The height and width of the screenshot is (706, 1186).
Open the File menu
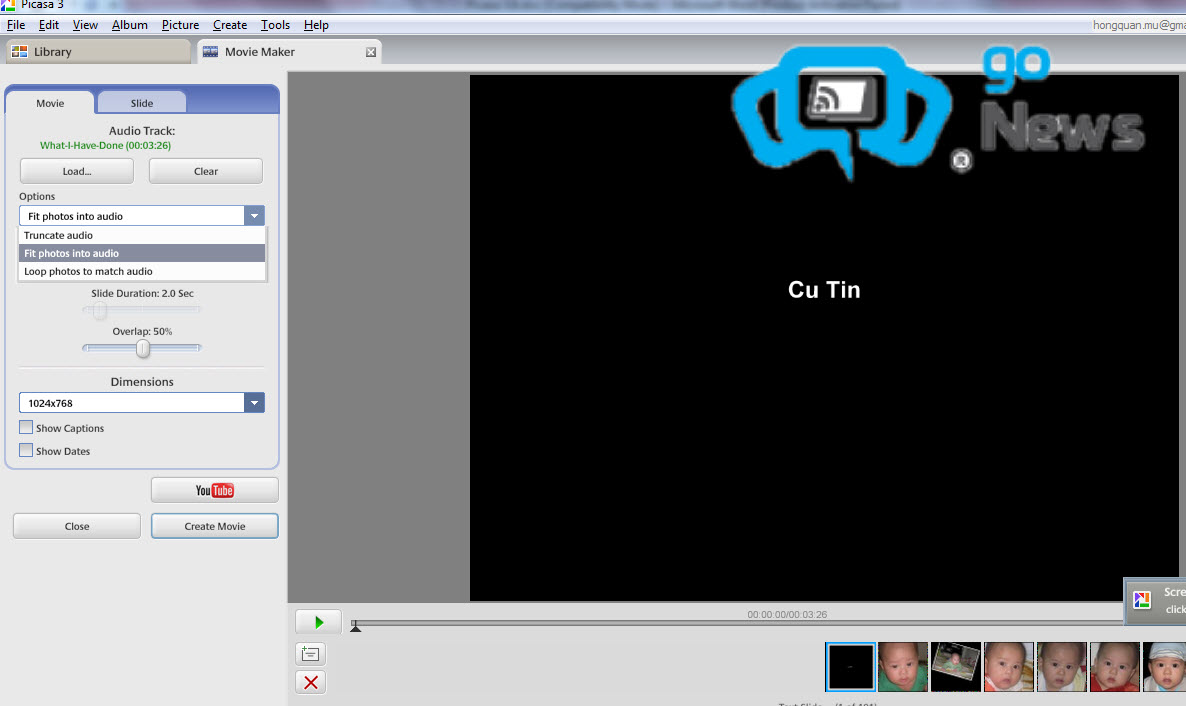(x=16, y=25)
